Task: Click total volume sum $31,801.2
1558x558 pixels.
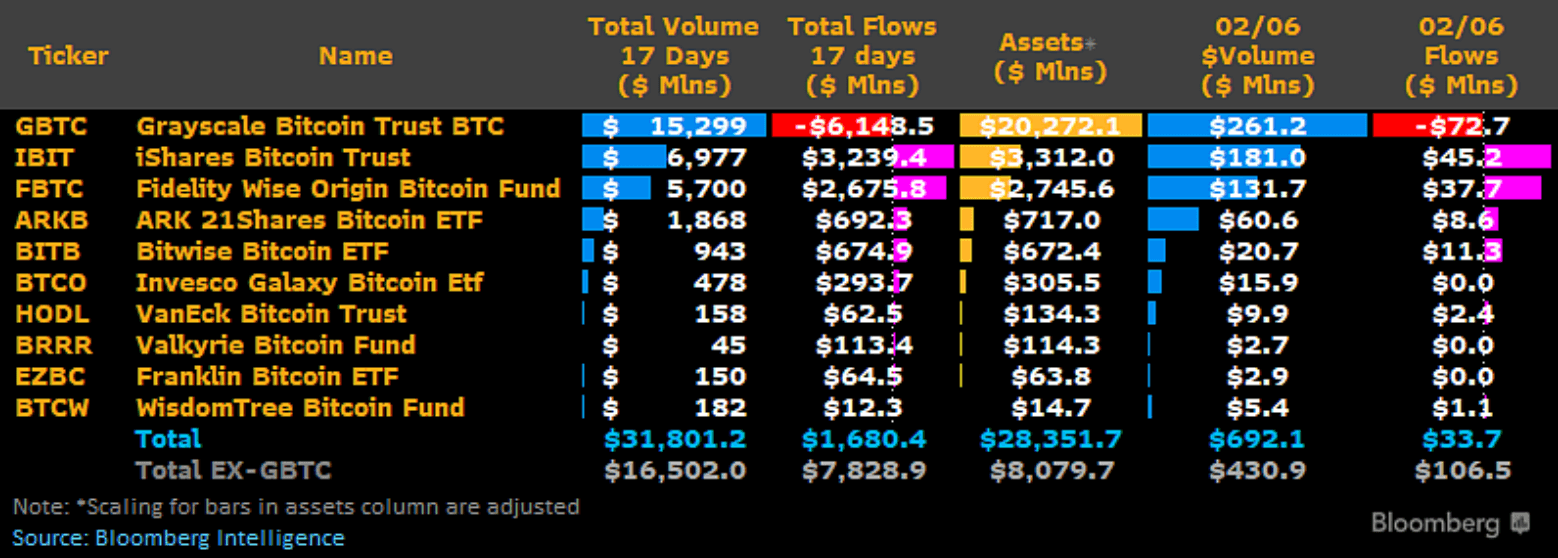Action: [675, 438]
